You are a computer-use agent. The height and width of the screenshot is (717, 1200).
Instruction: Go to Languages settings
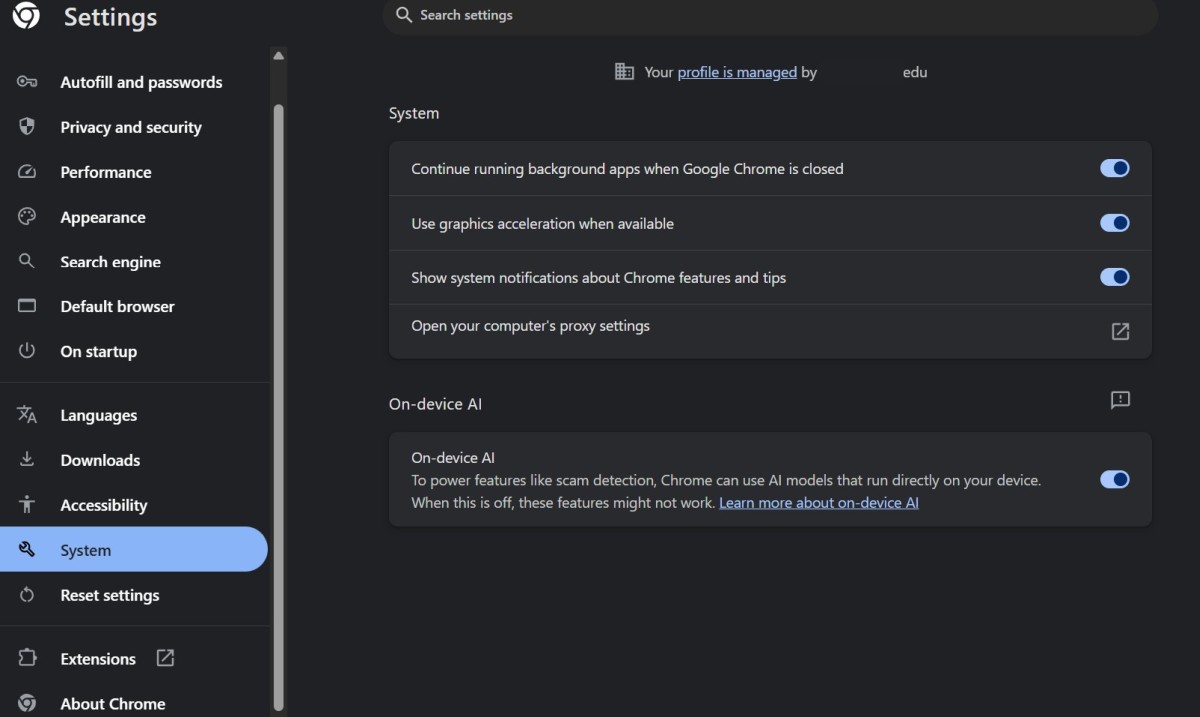point(134,415)
